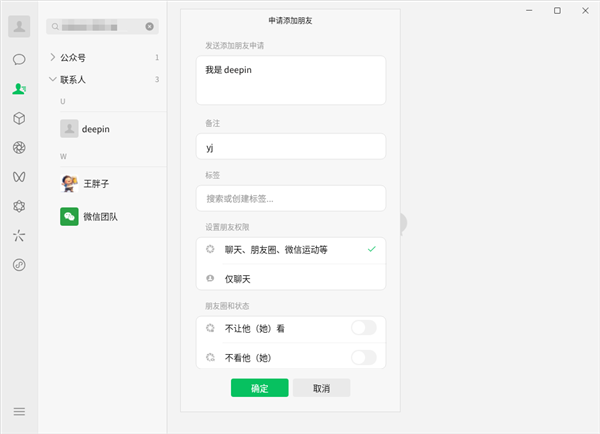Click the 标签 tag input field
This screenshot has height=434, width=600.
[x=291, y=198]
